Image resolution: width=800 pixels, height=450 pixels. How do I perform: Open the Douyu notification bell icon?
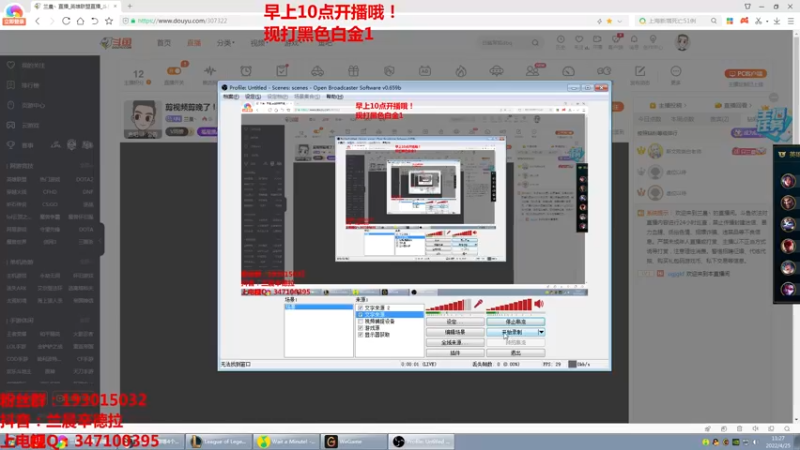point(634,40)
